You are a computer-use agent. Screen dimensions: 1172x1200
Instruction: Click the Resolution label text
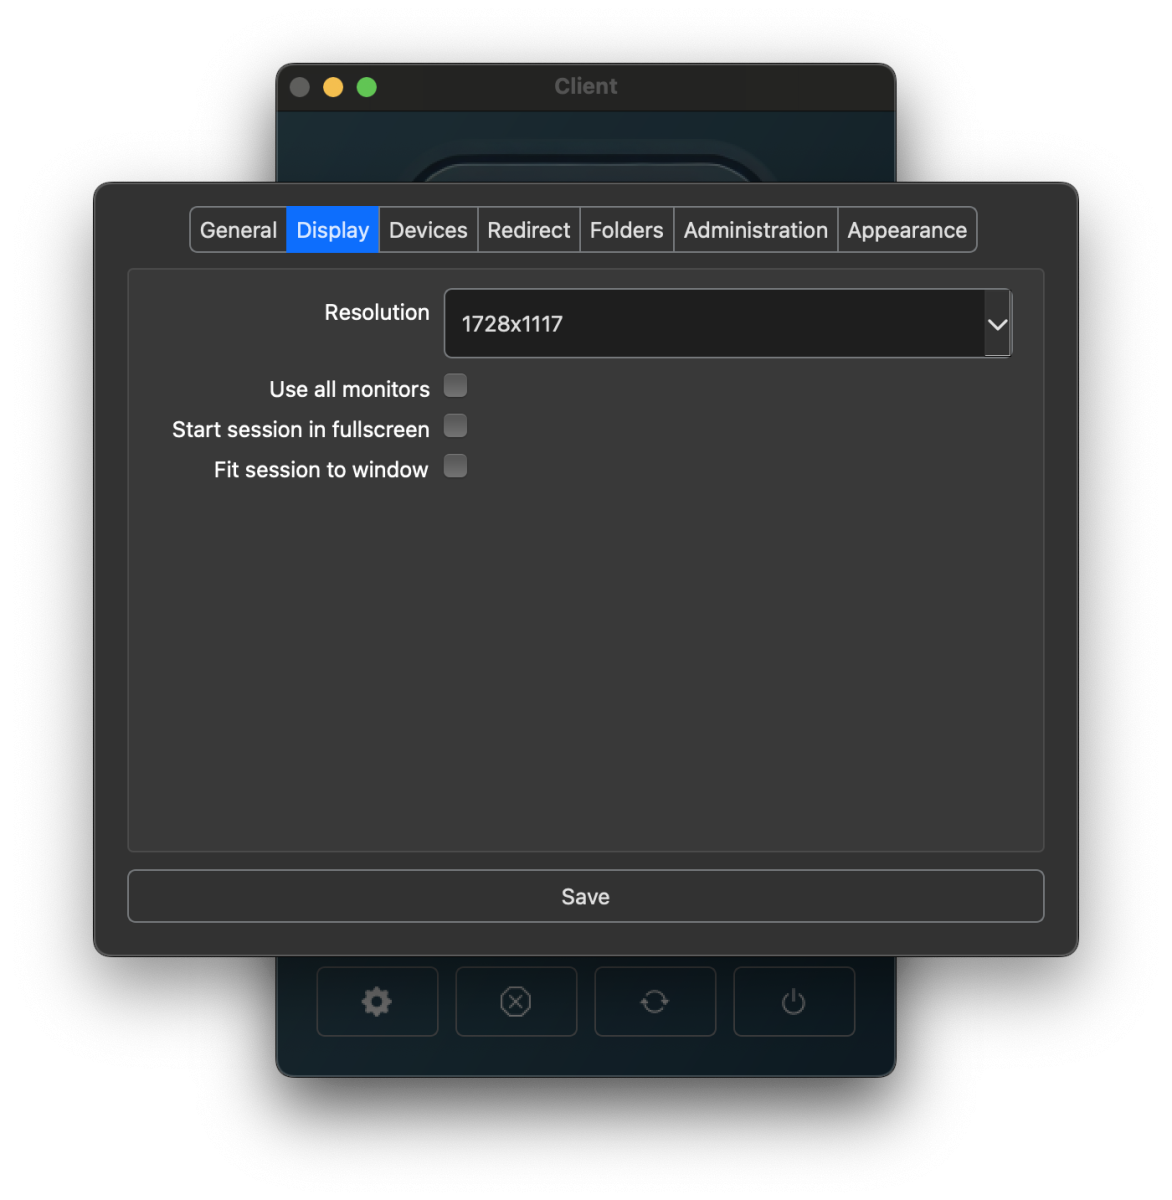pyautogui.click(x=377, y=312)
